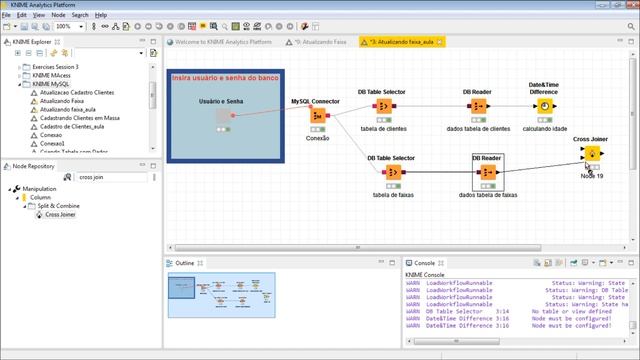Select the DB Table Selector 'tabela de faixas' node
640x360 pixels.
pos(393,172)
